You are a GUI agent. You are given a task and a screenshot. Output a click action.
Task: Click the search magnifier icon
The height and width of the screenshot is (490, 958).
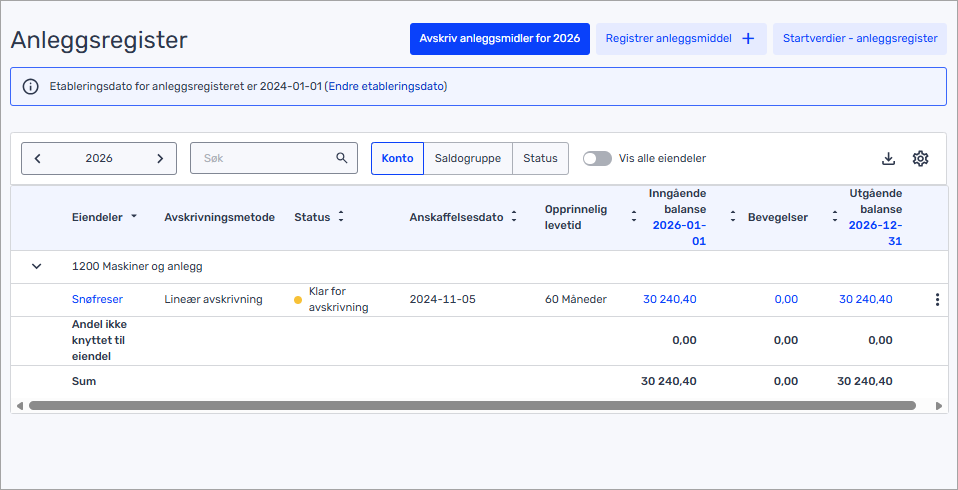pos(341,158)
